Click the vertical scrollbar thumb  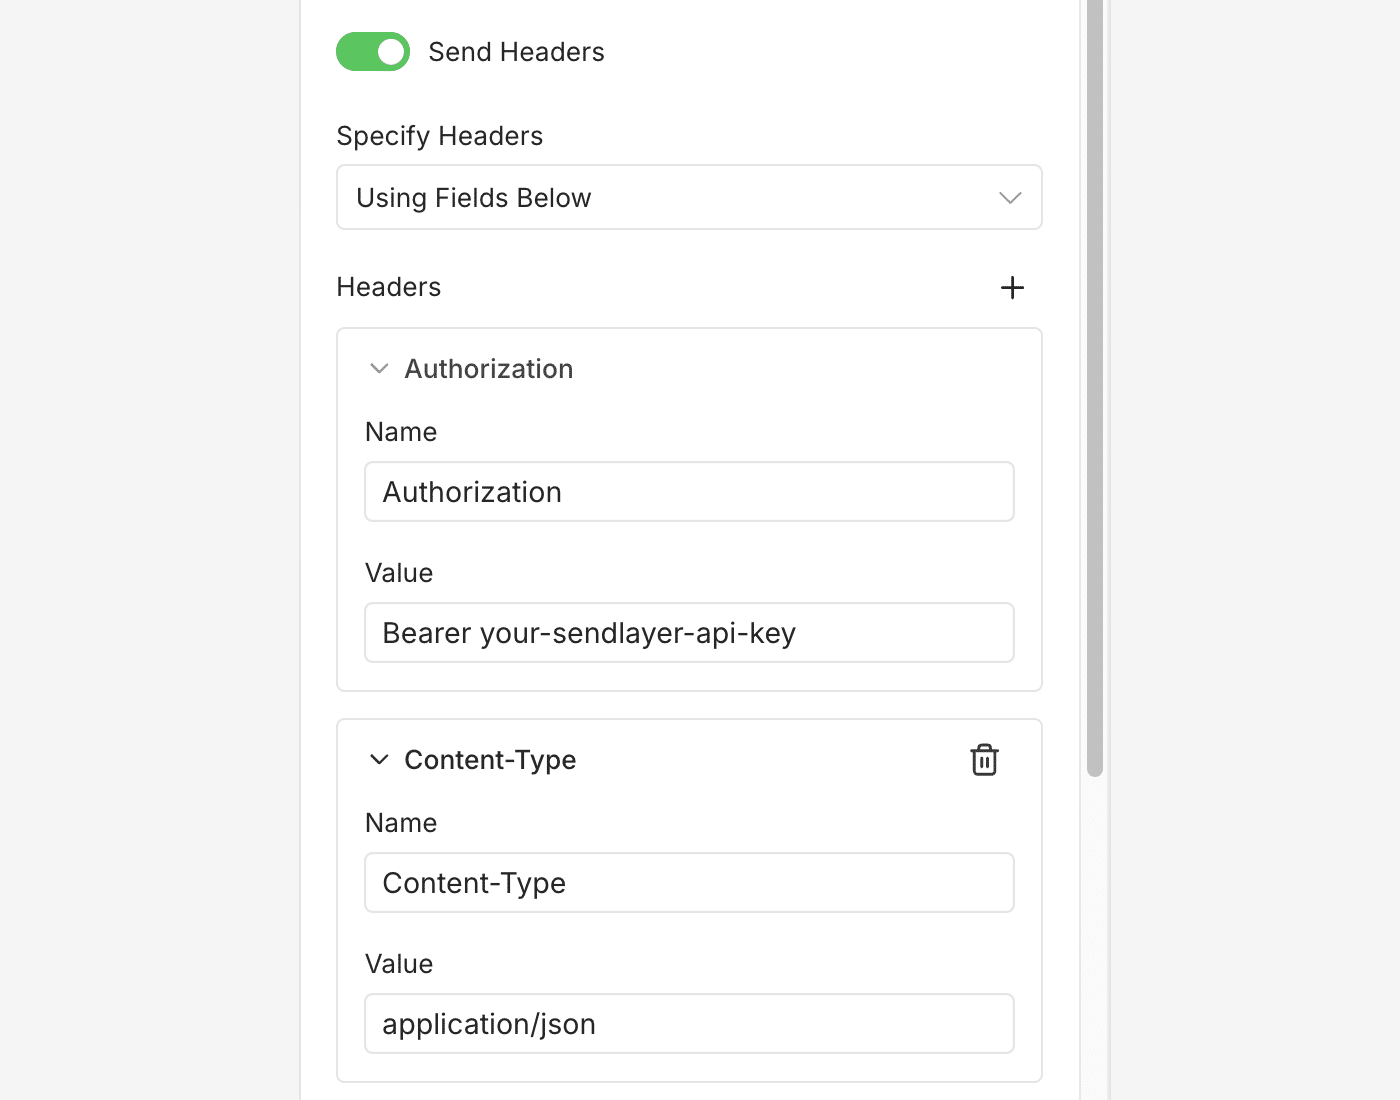[1095, 388]
